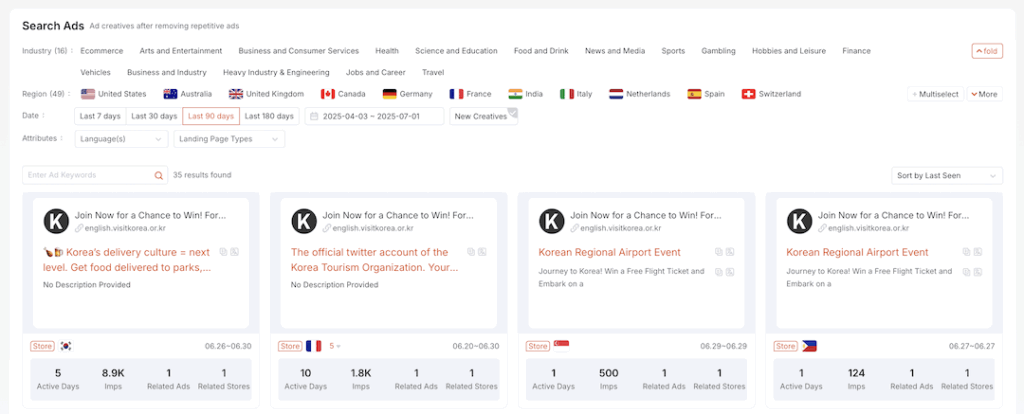
Task: Expand More regions list
Action: pyautogui.click(x=985, y=94)
